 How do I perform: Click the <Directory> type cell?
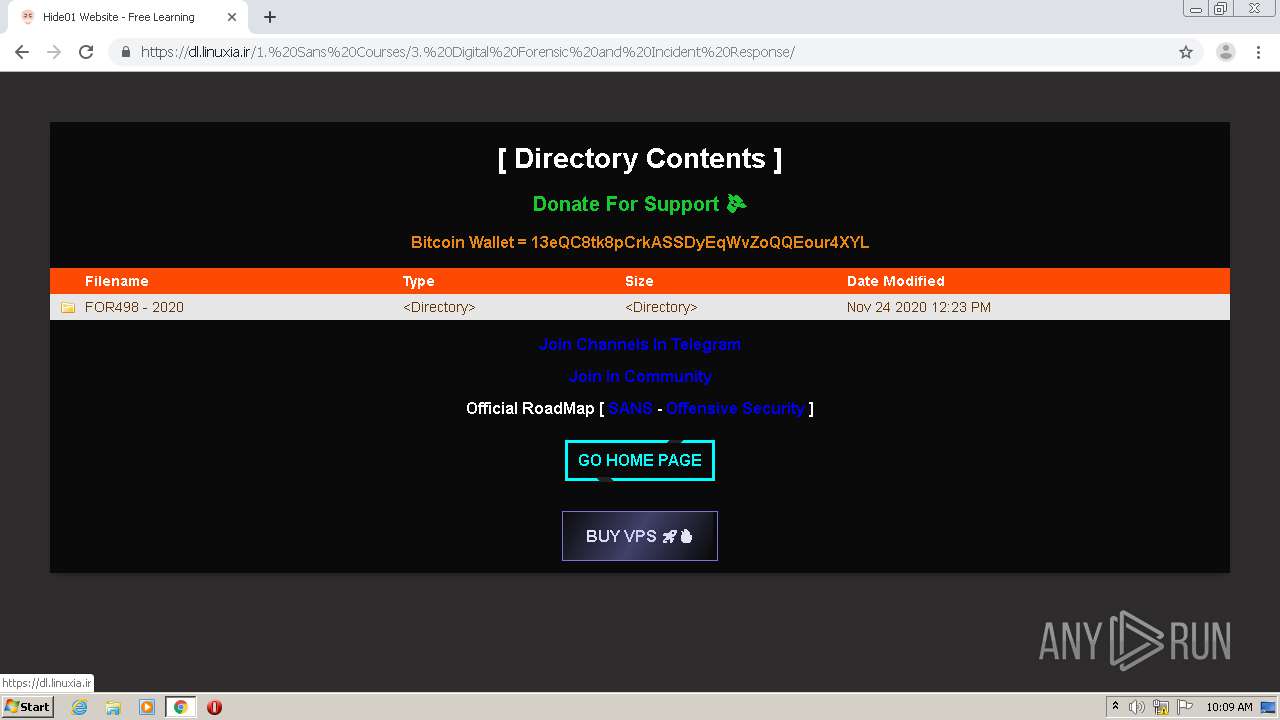point(439,307)
